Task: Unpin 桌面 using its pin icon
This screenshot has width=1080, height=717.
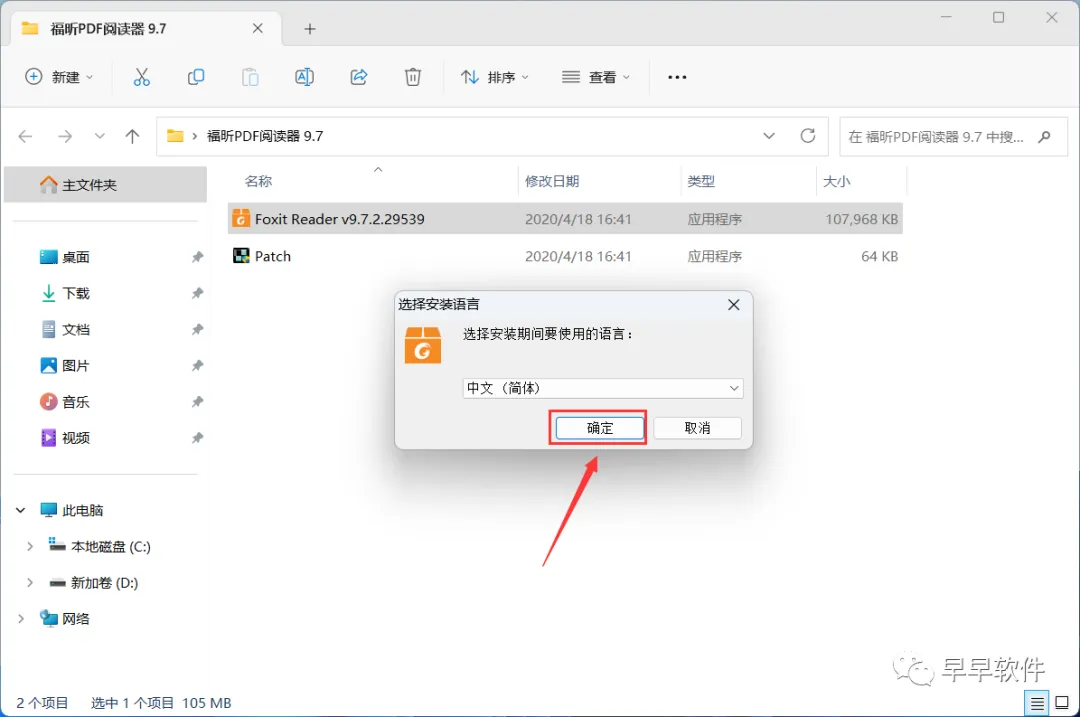Action: [198, 257]
